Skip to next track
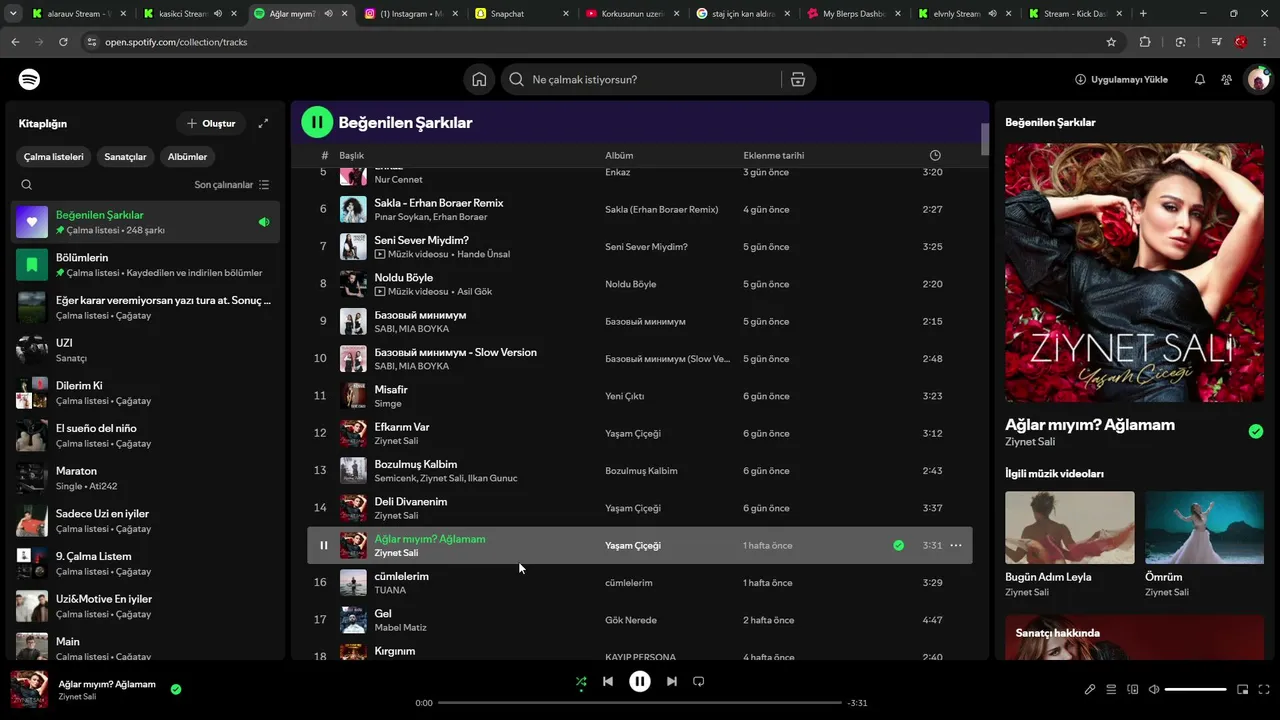The image size is (1280, 720). coord(672,682)
